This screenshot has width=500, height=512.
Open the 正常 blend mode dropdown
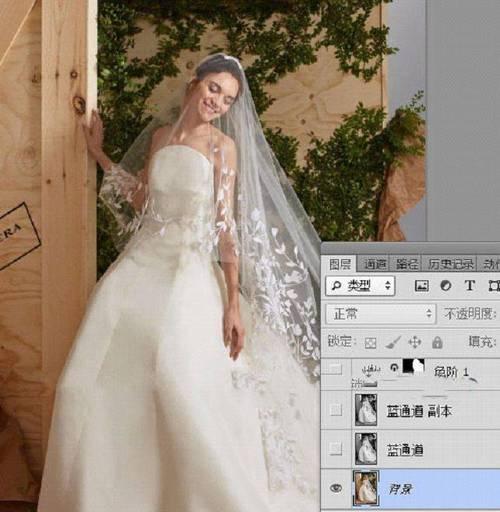click(x=380, y=314)
